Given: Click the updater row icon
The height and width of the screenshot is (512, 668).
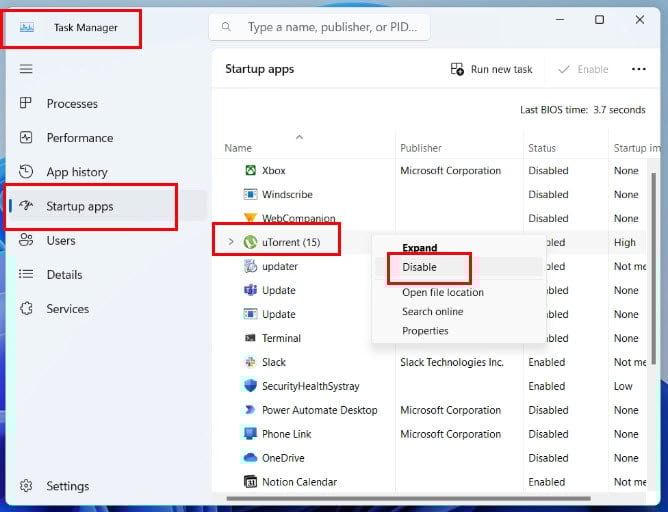Looking at the screenshot, I should (250, 266).
